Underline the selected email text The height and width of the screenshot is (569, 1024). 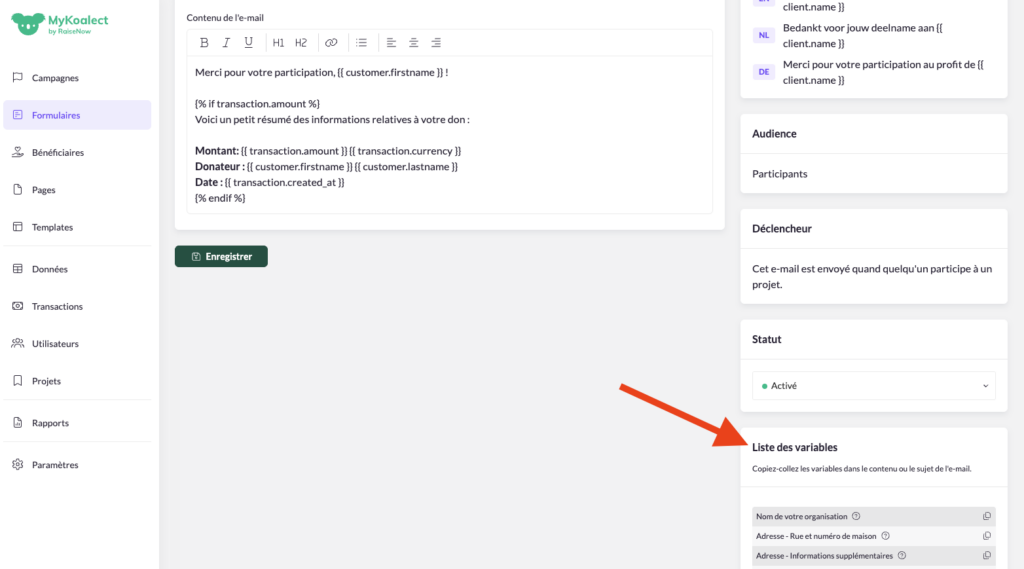click(x=248, y=43)
